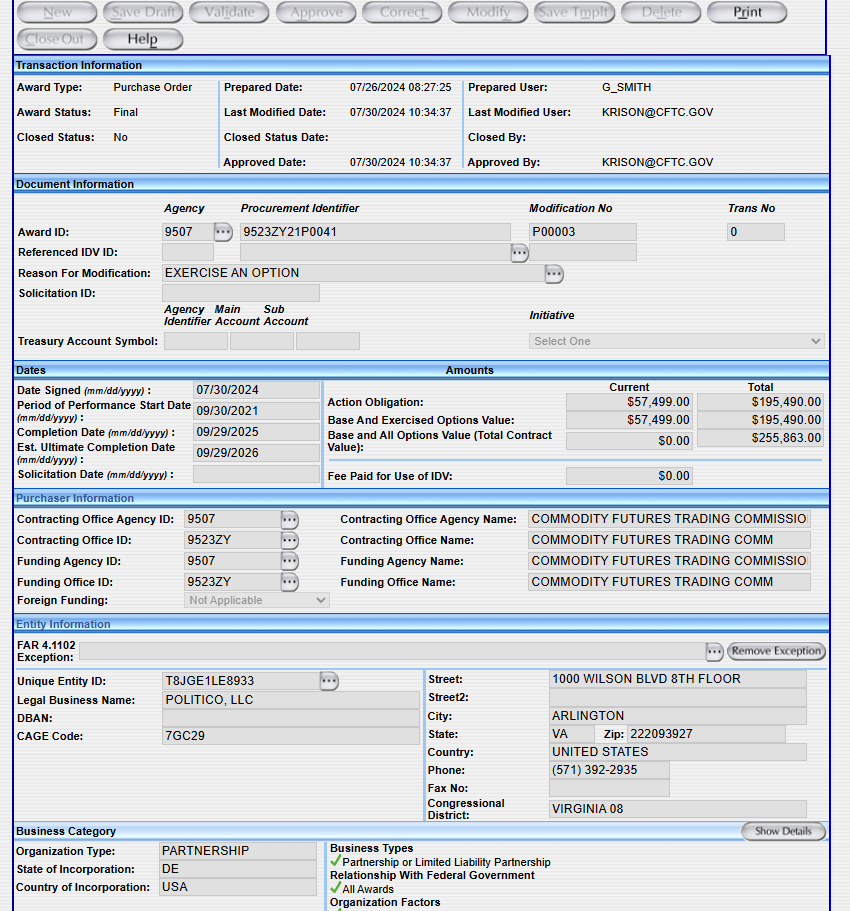Click the Procurement Identifier field 9523ZY21P0041

(x=375, y=232)
